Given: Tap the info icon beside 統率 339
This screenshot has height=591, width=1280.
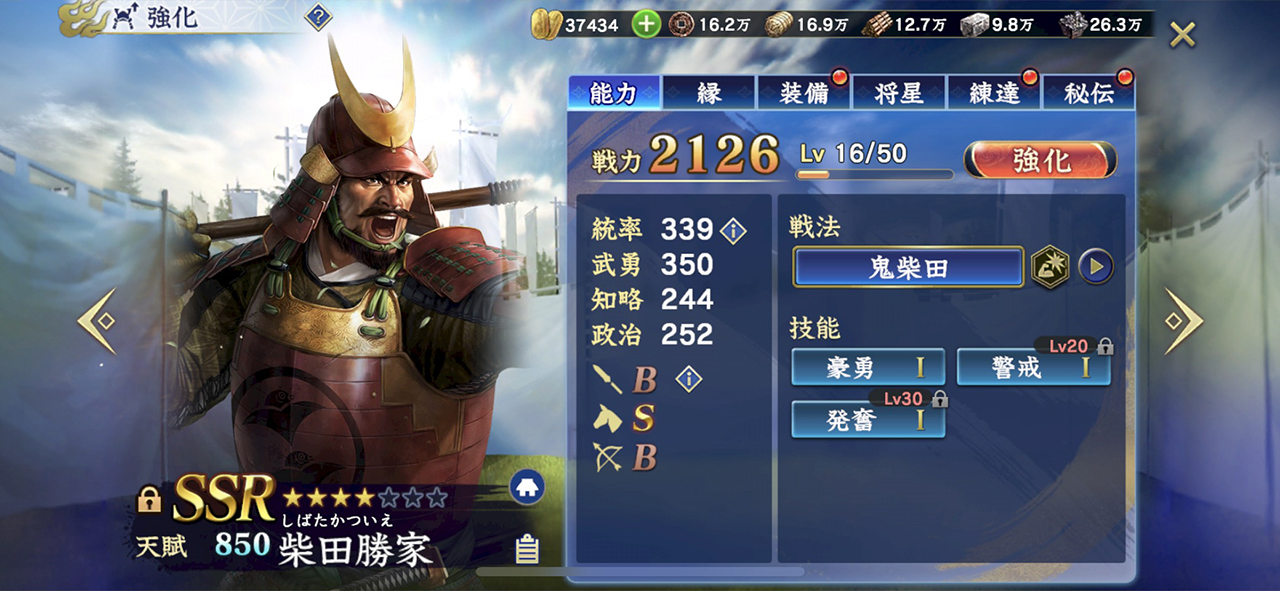Looking at the screenshot, I should tap(733, 231).
